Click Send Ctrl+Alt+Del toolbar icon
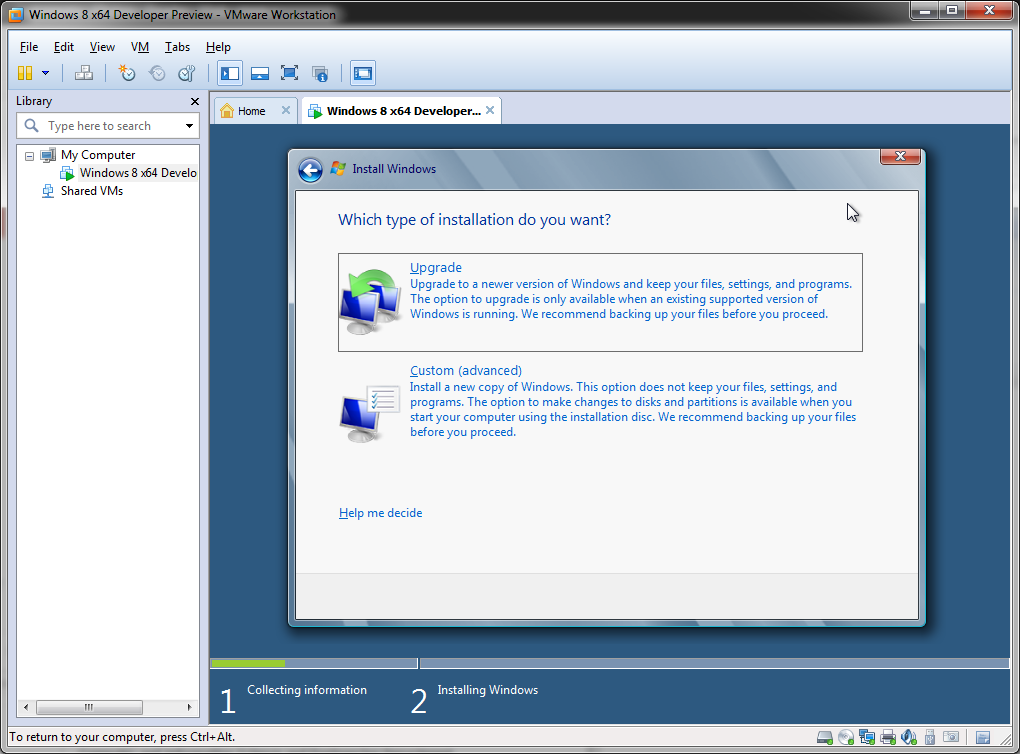The height and width of the screenshot is (754, 1020). (84, 73)
